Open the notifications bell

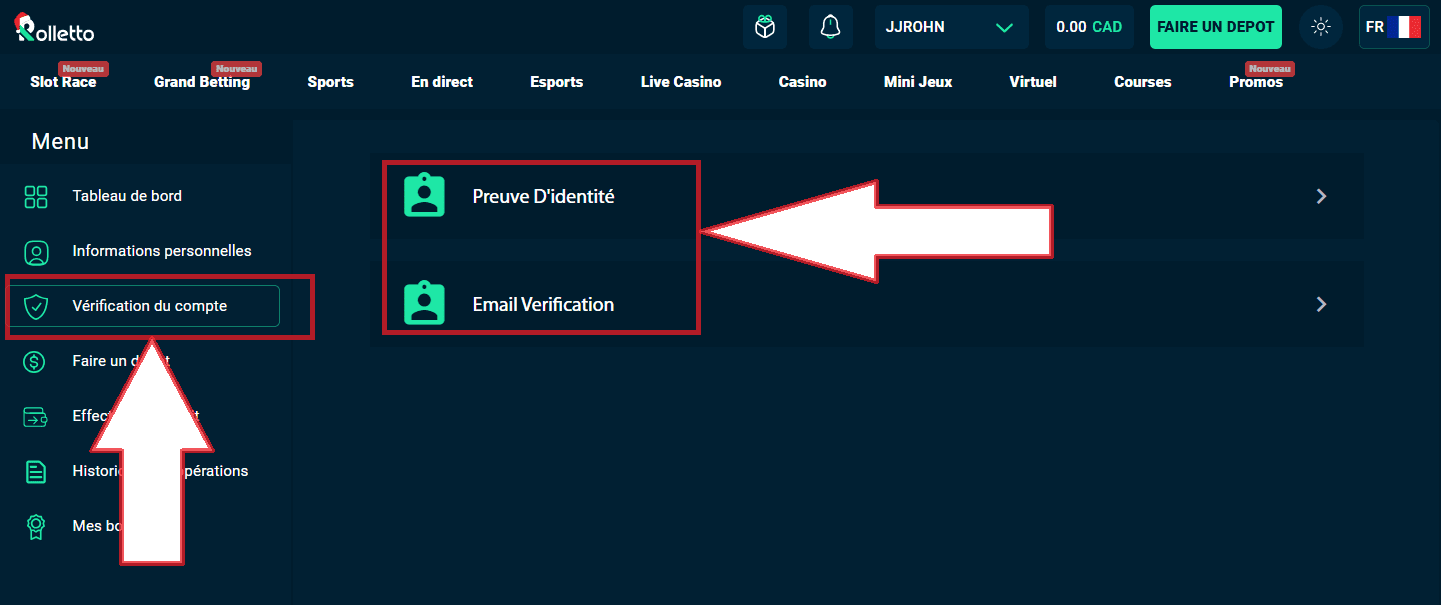point(830,27)
